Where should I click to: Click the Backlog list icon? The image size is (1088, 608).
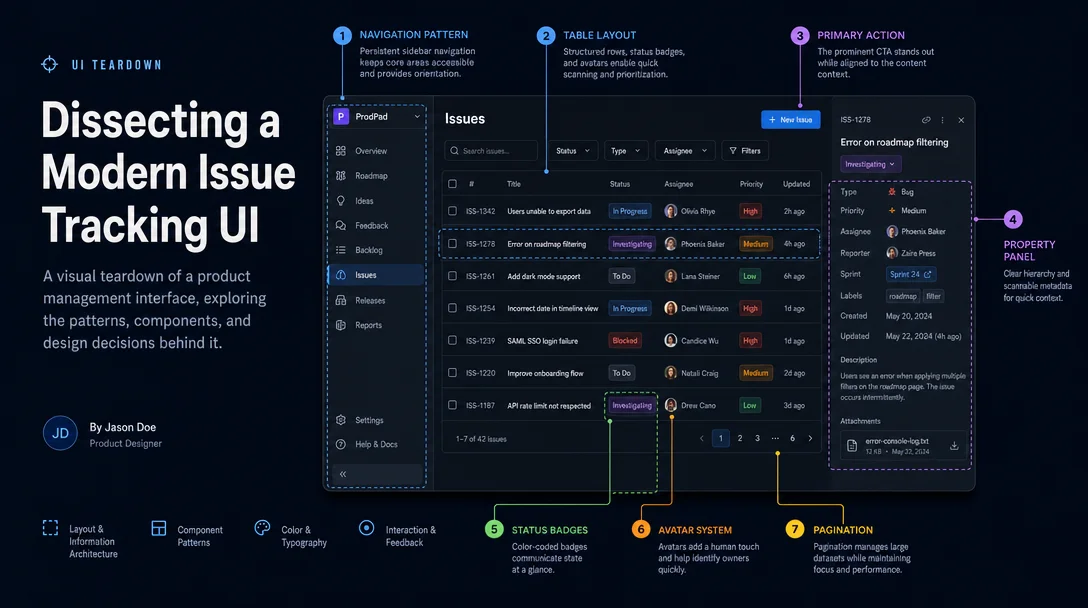(341, 250)
